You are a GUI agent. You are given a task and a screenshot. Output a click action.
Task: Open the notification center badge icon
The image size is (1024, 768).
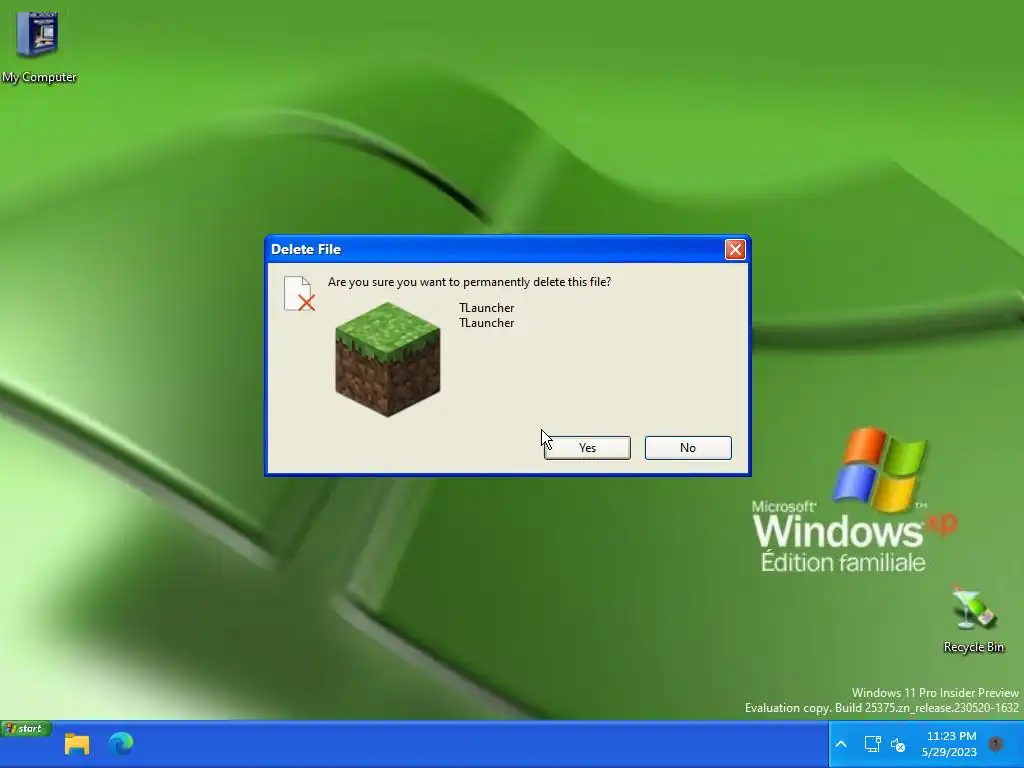pos(996,743)
